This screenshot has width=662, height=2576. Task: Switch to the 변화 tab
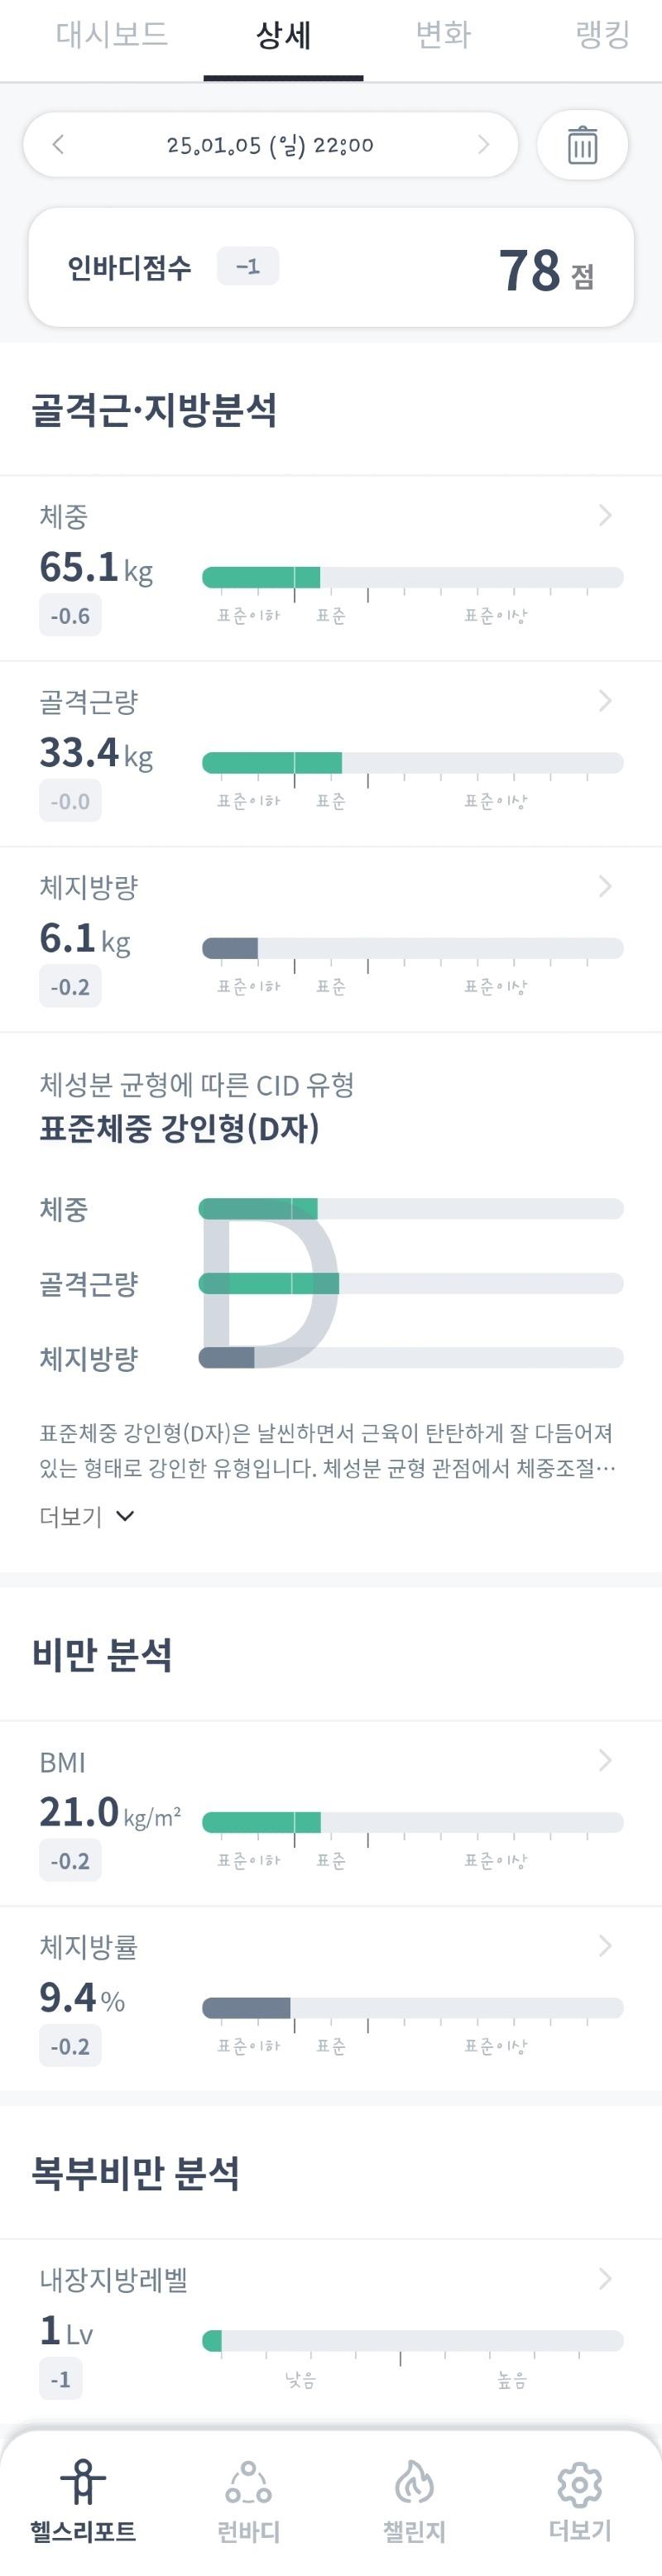(x=443, y=35)
